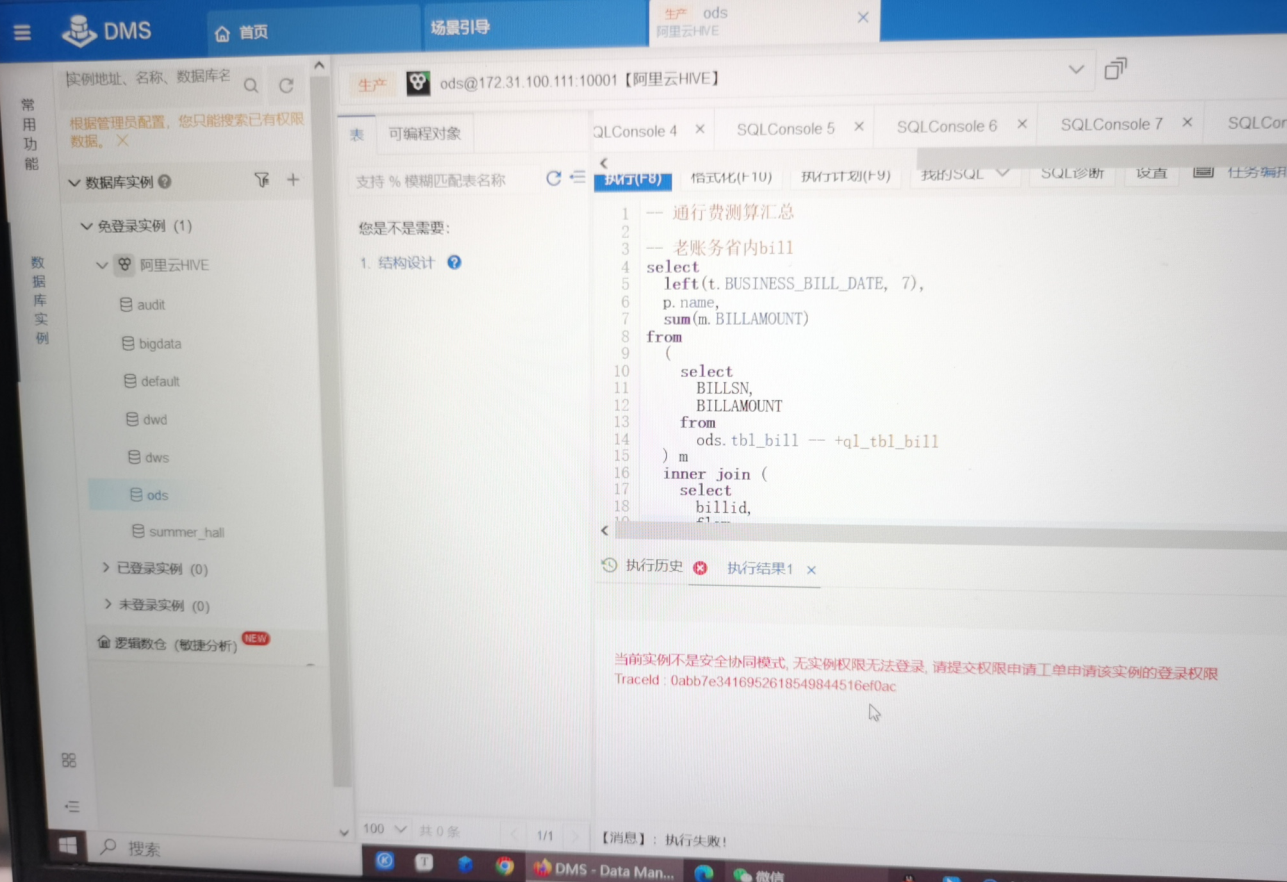Switch to the 首页 tab
The width and height of the screenshot is (1287, 882).
coord(242,32)
